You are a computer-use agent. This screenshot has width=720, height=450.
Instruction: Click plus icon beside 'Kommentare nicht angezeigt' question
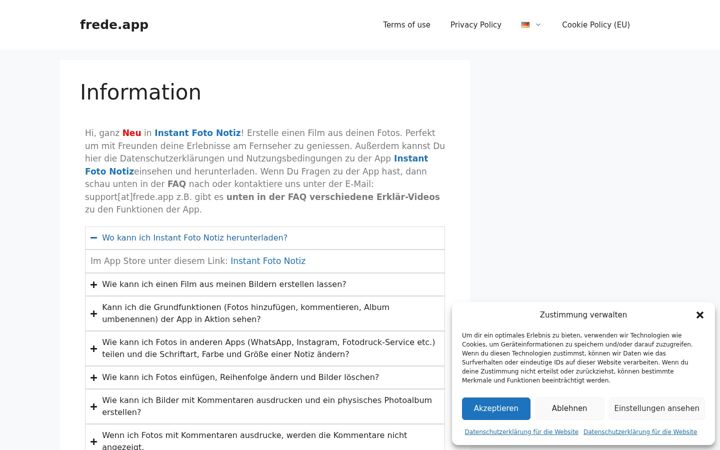pos(94,441)
